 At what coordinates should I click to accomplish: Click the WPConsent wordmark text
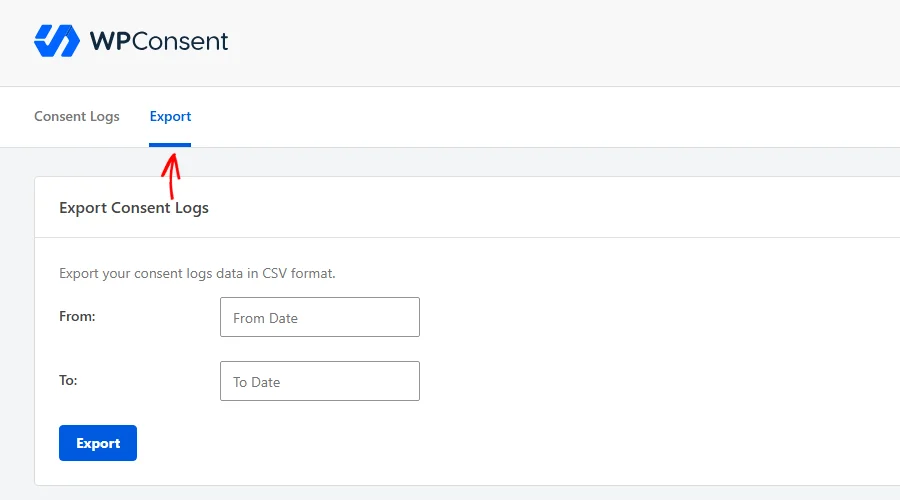tap(159, 41)
